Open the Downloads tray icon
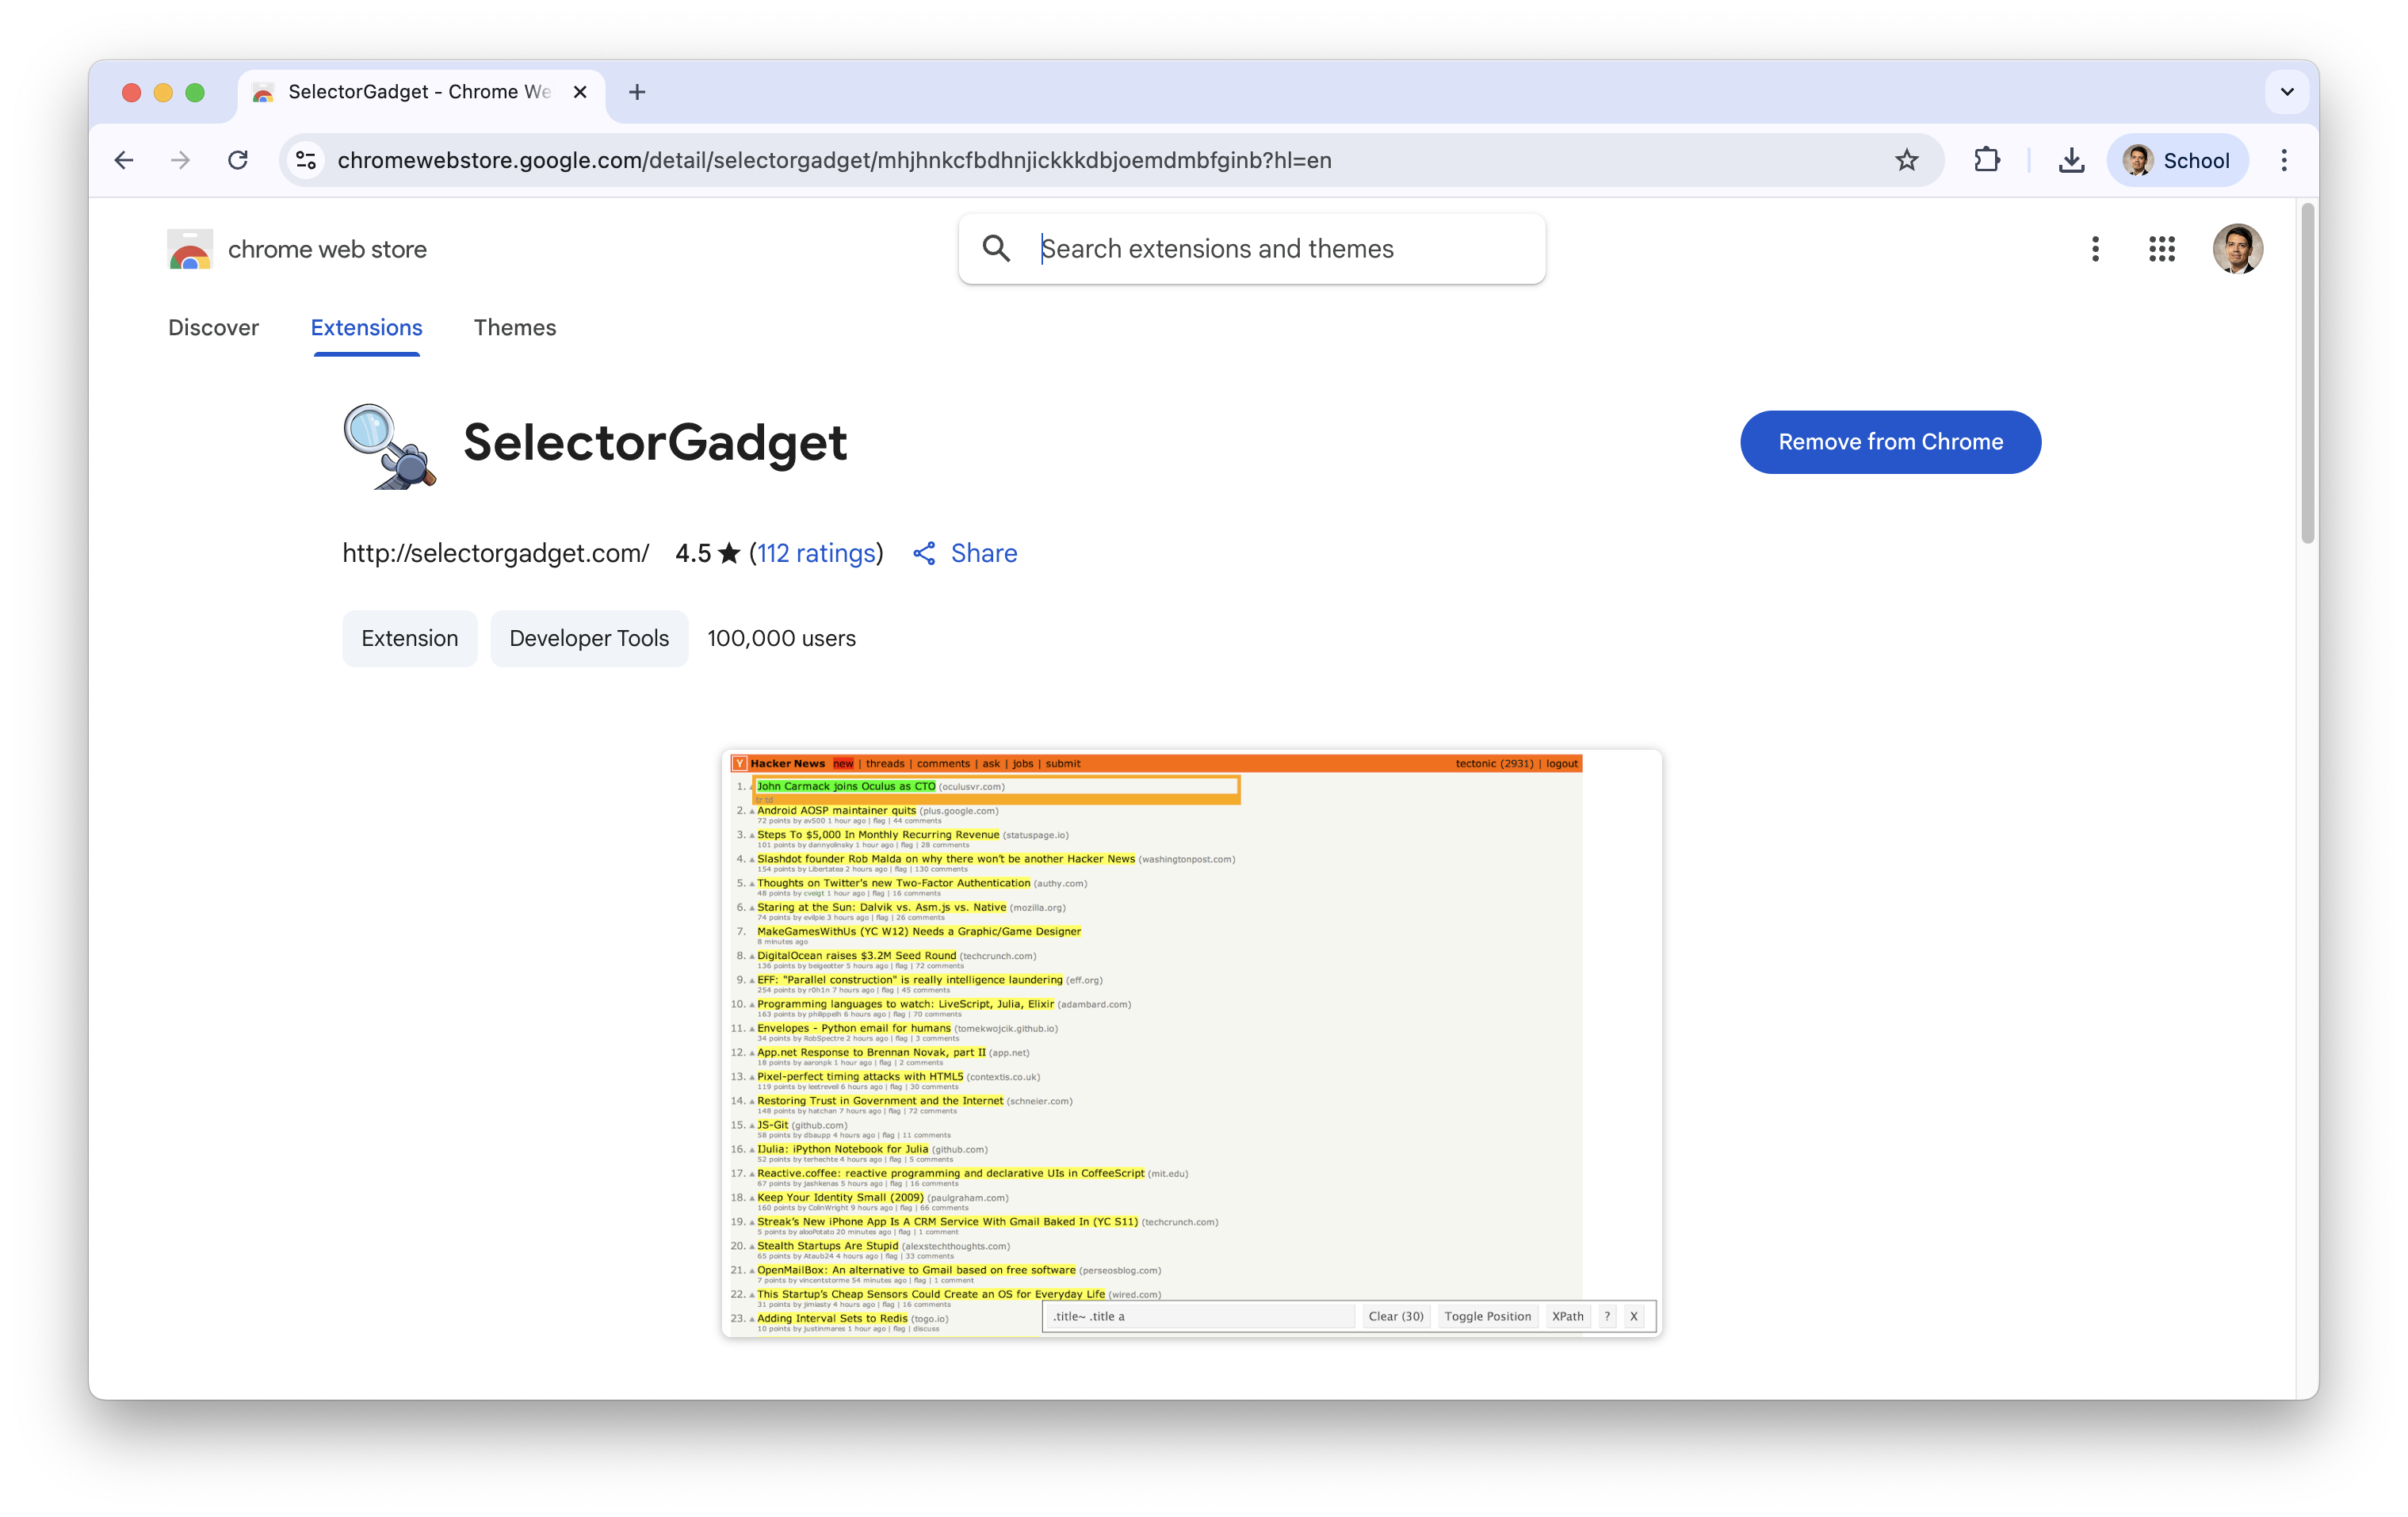The image size is (2408, 1517). (2071, 160)
